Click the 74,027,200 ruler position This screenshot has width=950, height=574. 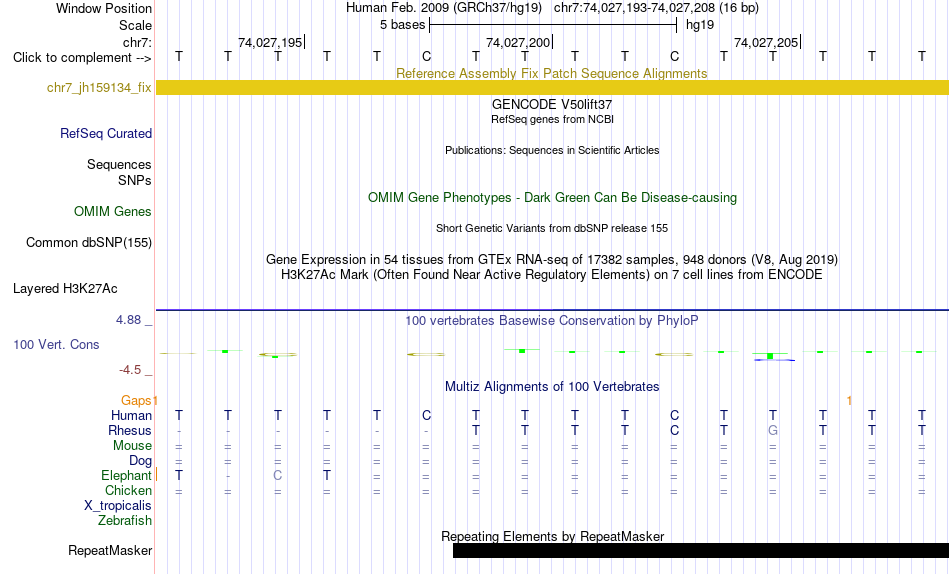pos(518,42)
